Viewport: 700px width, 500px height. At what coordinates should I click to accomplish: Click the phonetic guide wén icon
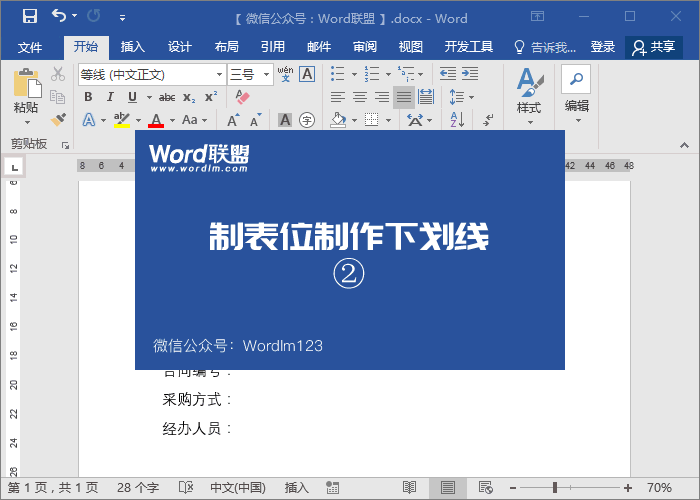285,74
